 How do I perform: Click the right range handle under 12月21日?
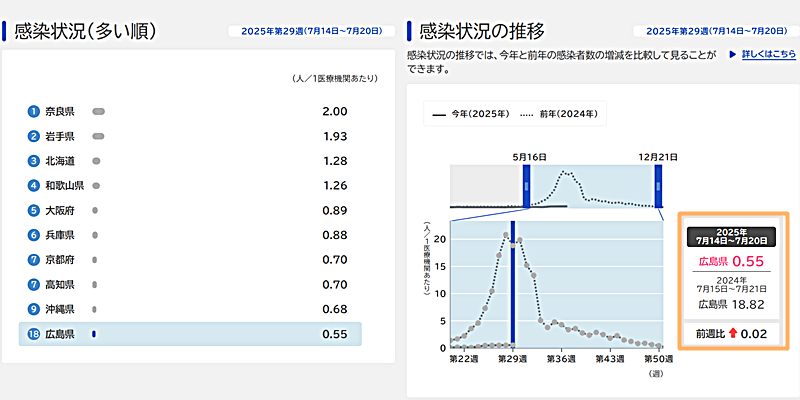pos(658,186)
